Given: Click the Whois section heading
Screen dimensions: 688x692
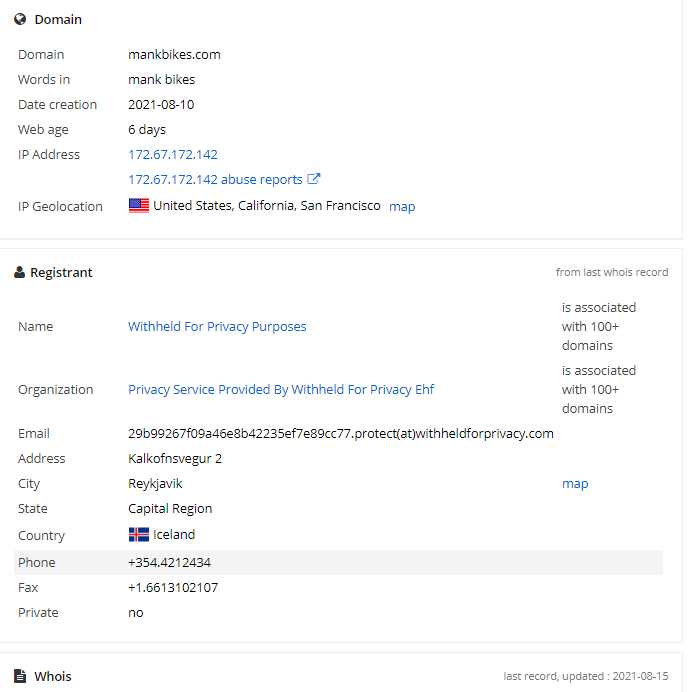Looking at the screenshot, I should click(x=53, y=676).
